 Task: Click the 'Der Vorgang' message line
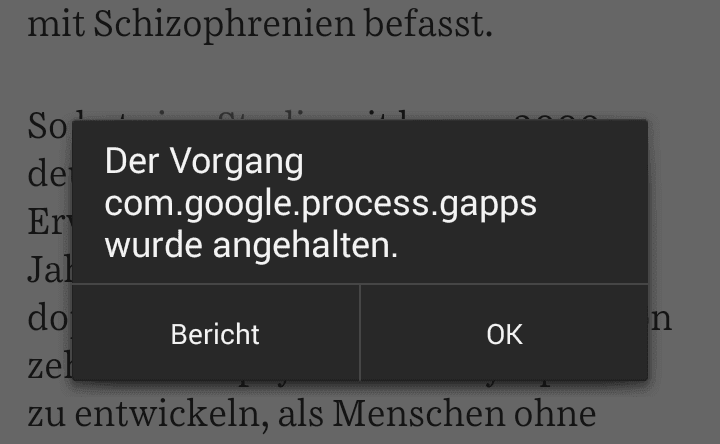click(204, 162)
